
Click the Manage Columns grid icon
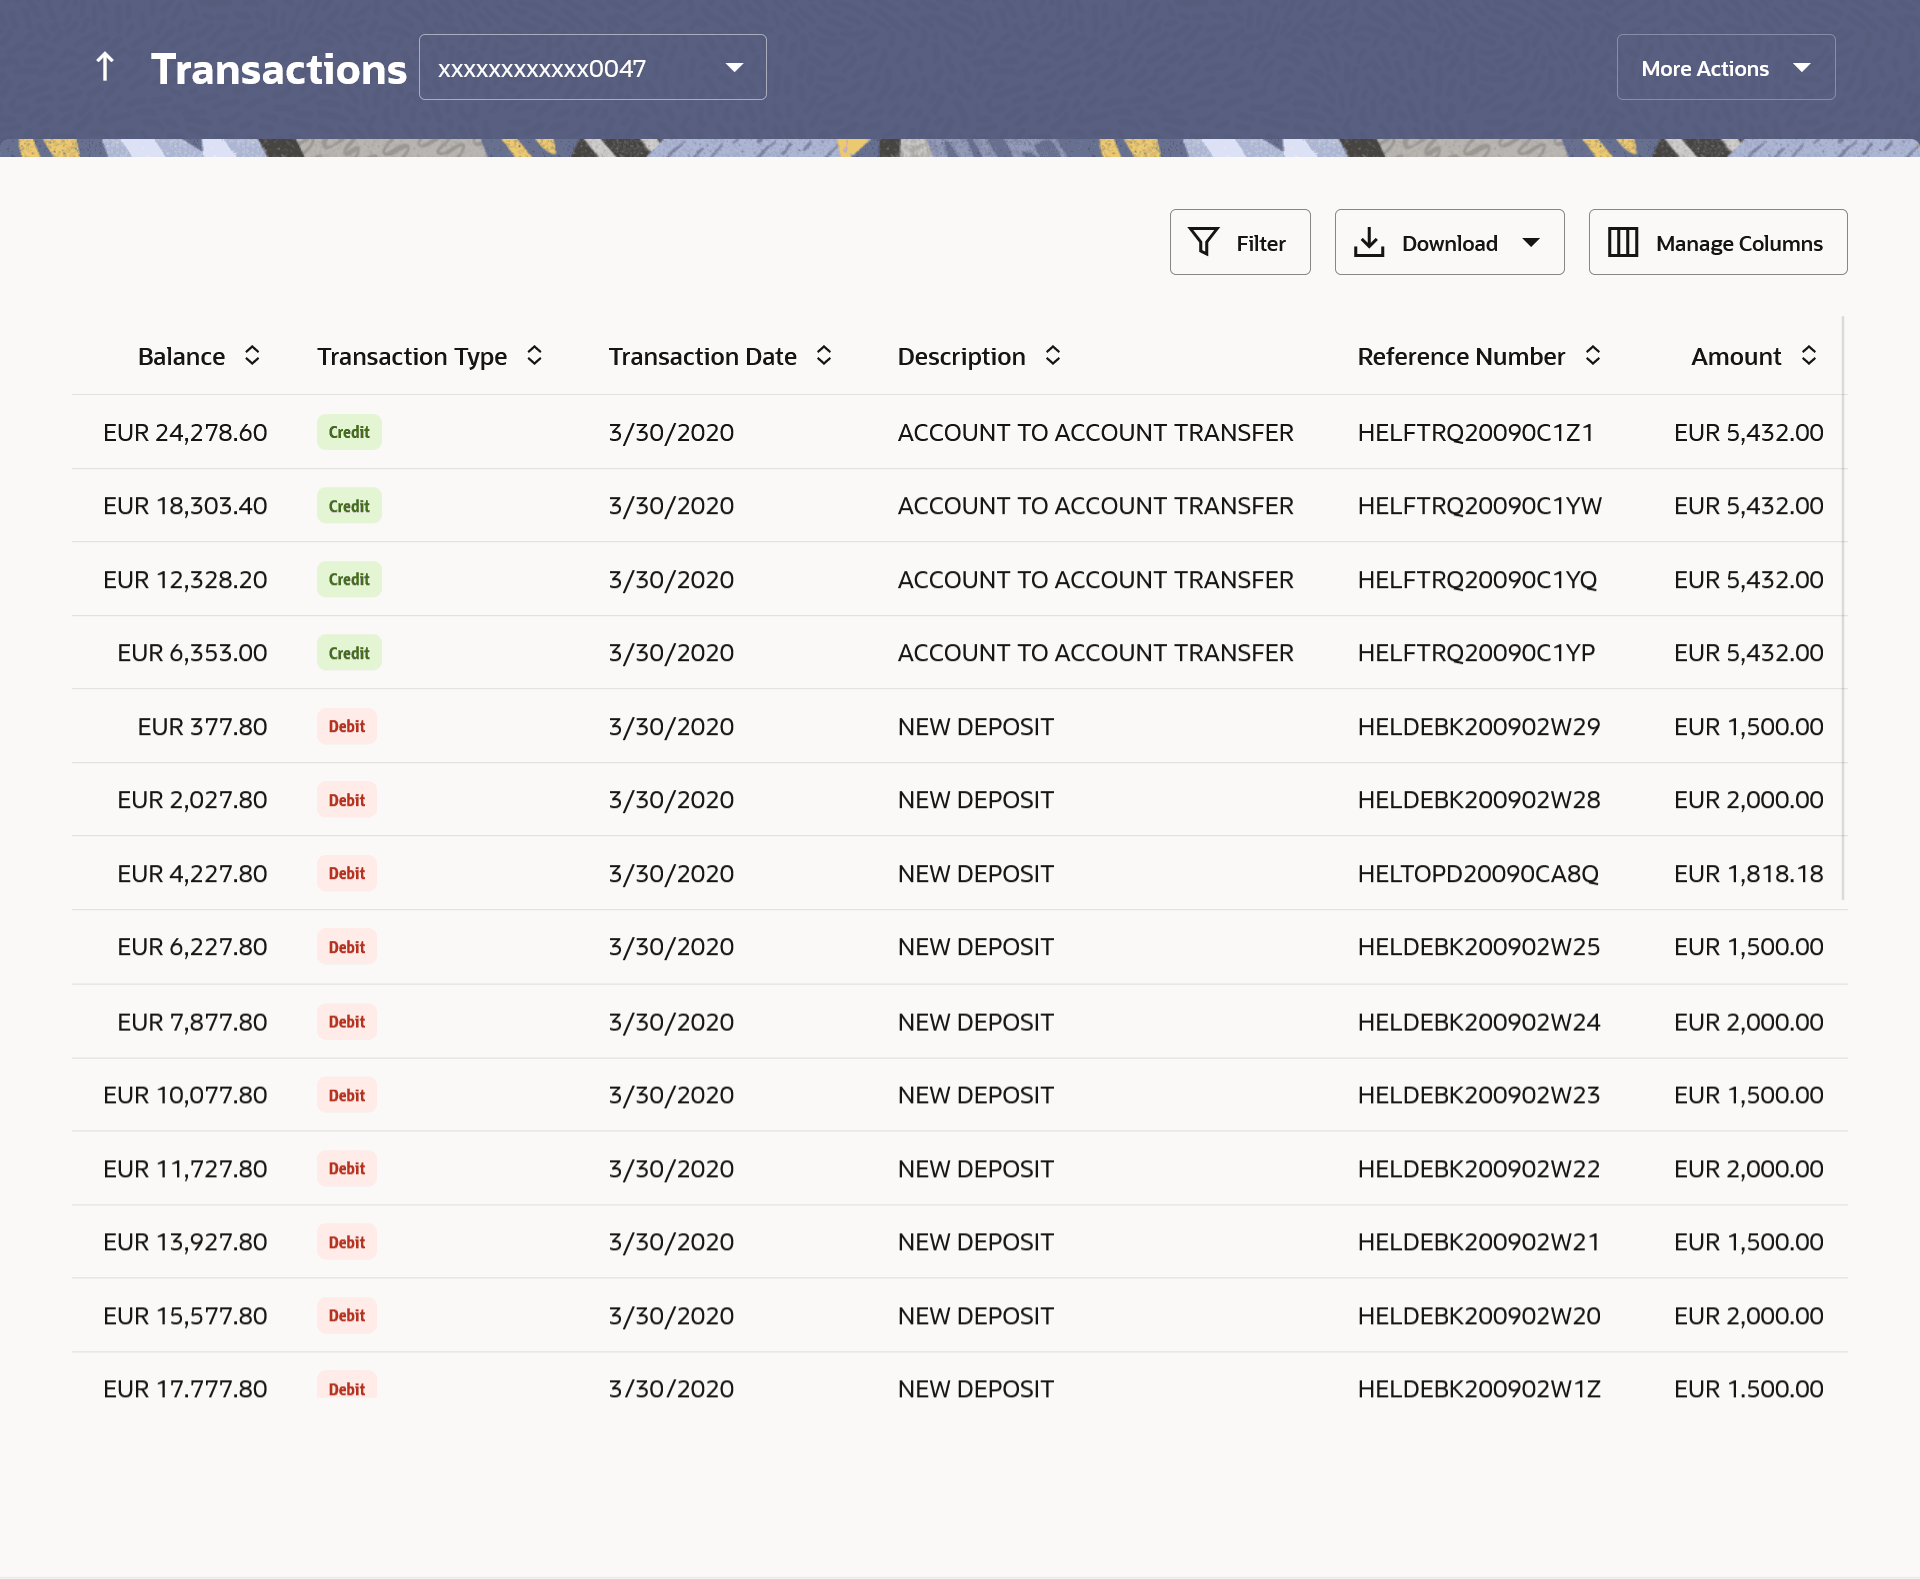point(1622,242)
